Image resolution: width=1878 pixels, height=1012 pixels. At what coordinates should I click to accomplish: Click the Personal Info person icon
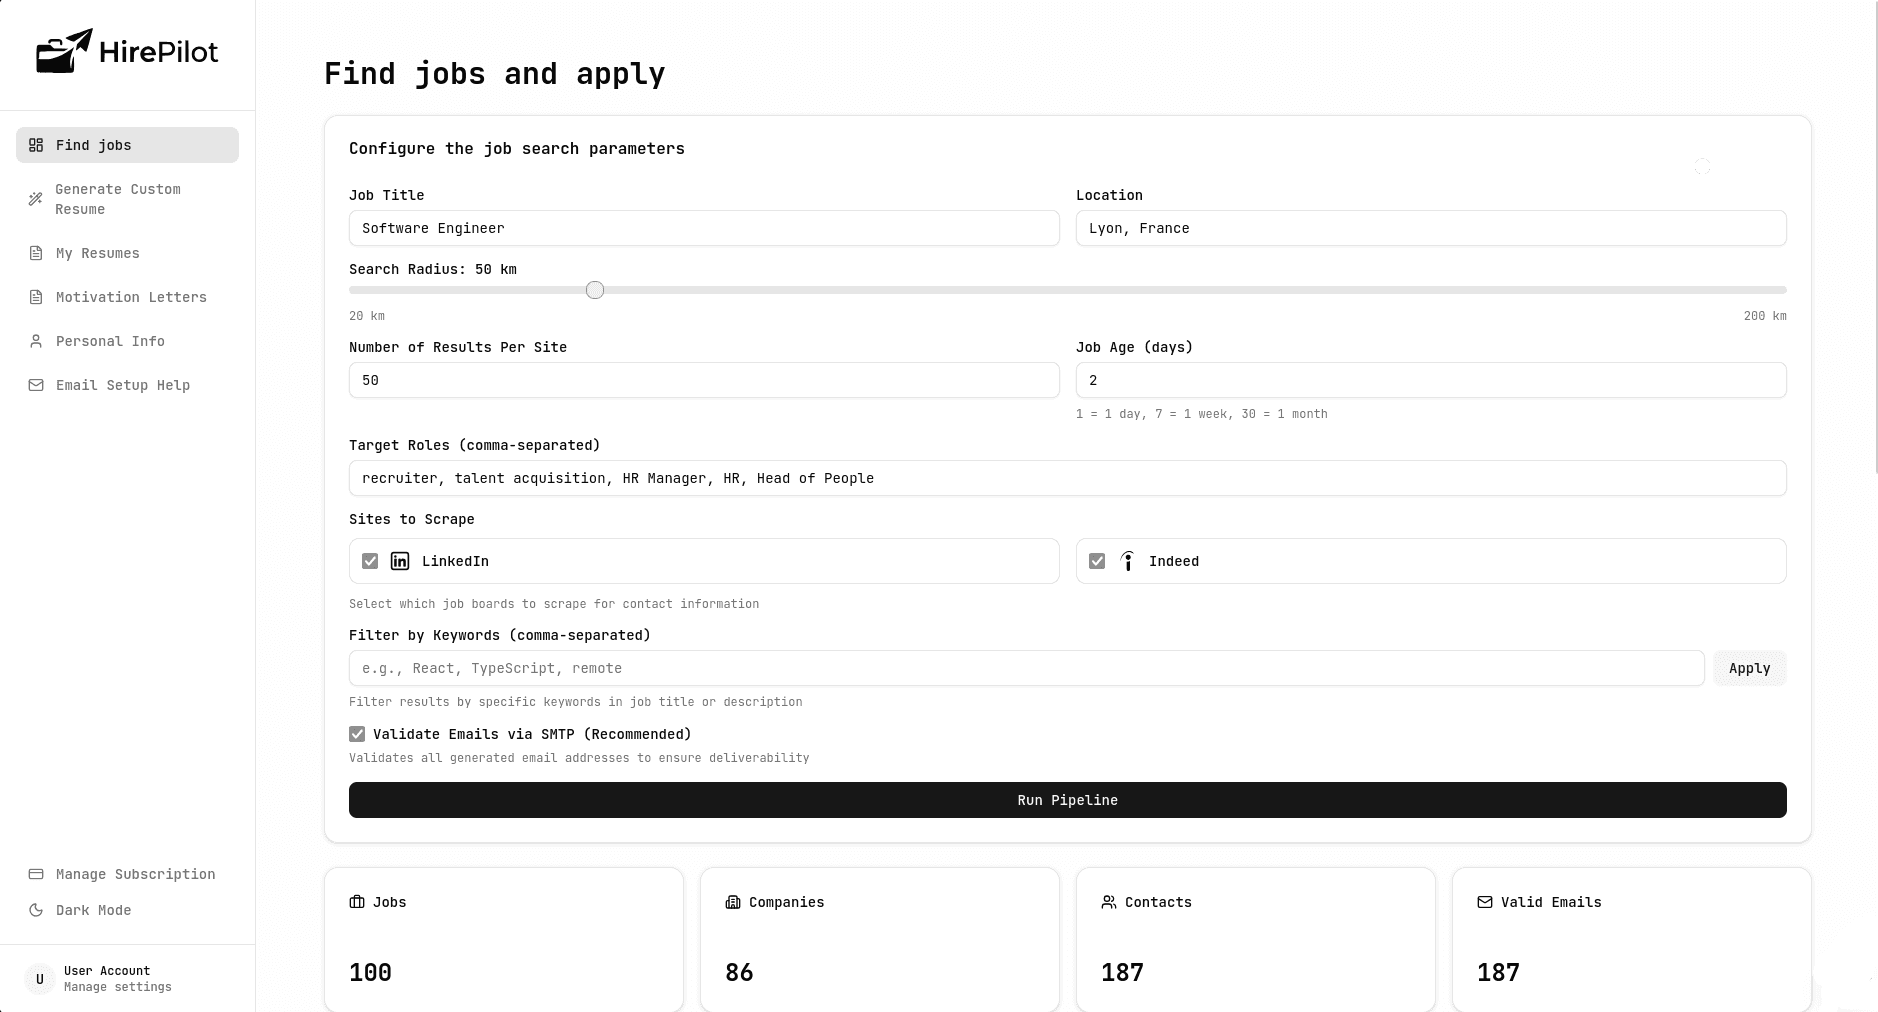tap(36, 341)
